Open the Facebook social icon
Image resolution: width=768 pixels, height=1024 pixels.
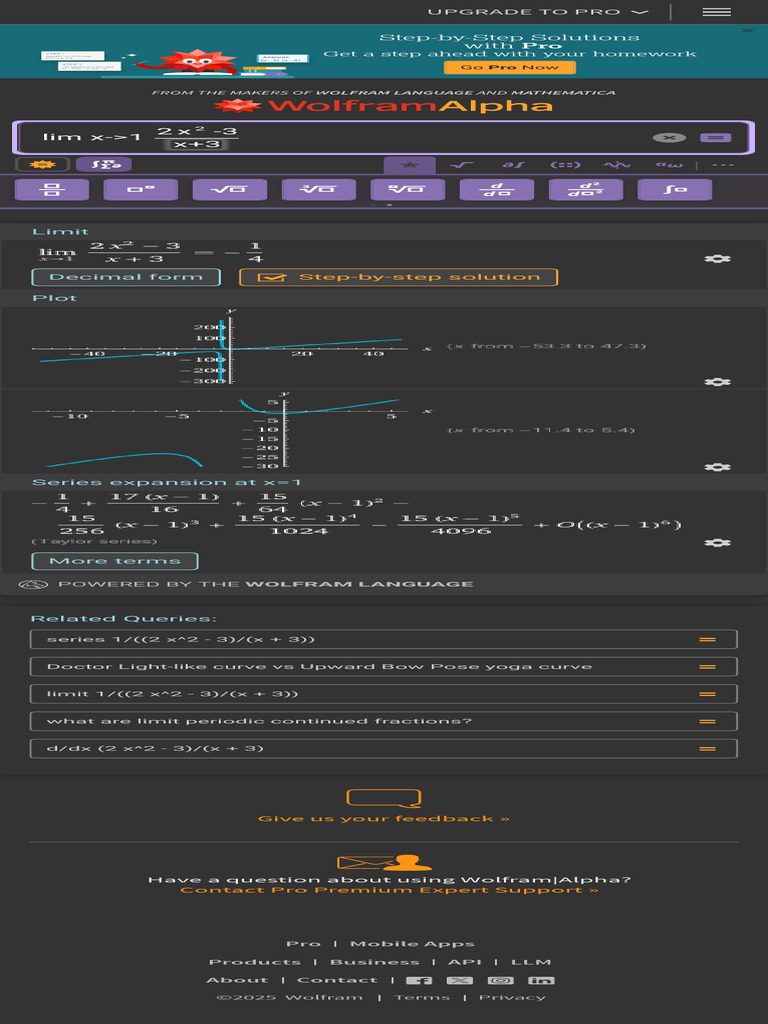[x=419, y=980]
